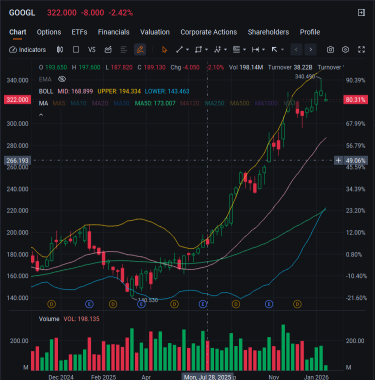Image resolution: width=375 pixels, height=380 pixels.
Task: Expand the rectangle shape tool dropdown
Action: pyautogui.click(x=206, y=50)
